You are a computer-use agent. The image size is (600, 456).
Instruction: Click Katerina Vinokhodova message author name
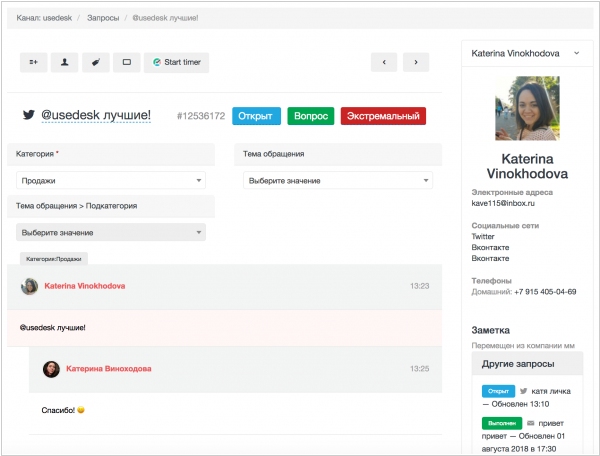pyautogui.click(x=85, y=286)
